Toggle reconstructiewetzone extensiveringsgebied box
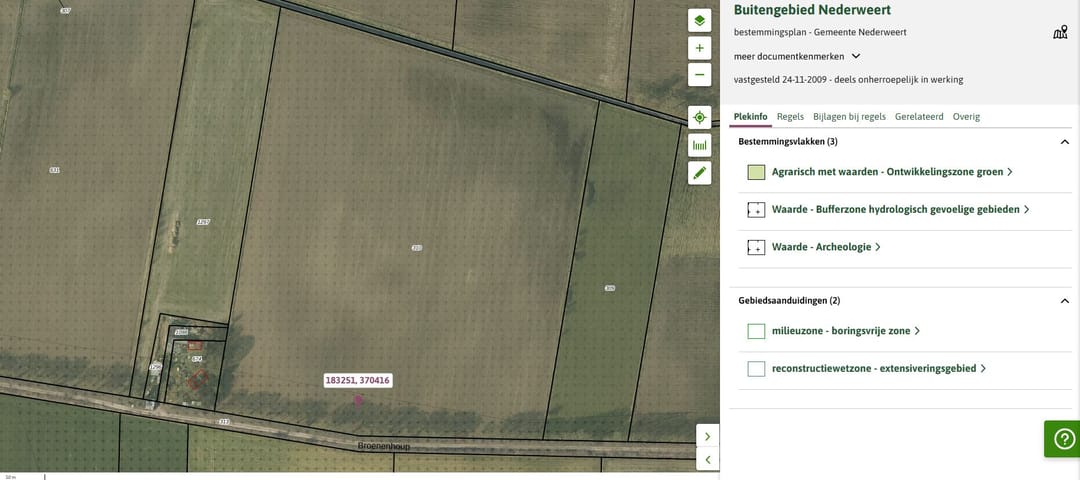 (x=756, y=369)
